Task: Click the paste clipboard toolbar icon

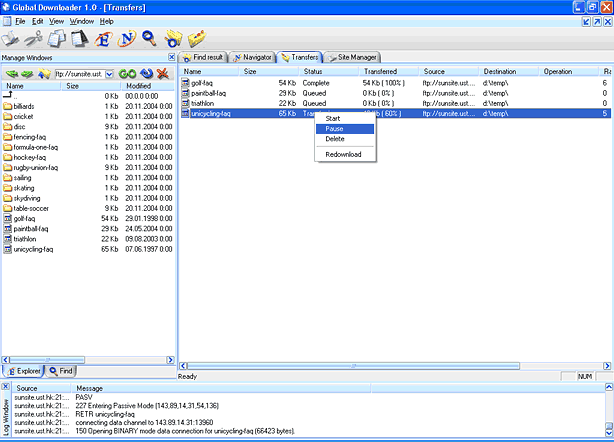Action: (x=80, y=39)
